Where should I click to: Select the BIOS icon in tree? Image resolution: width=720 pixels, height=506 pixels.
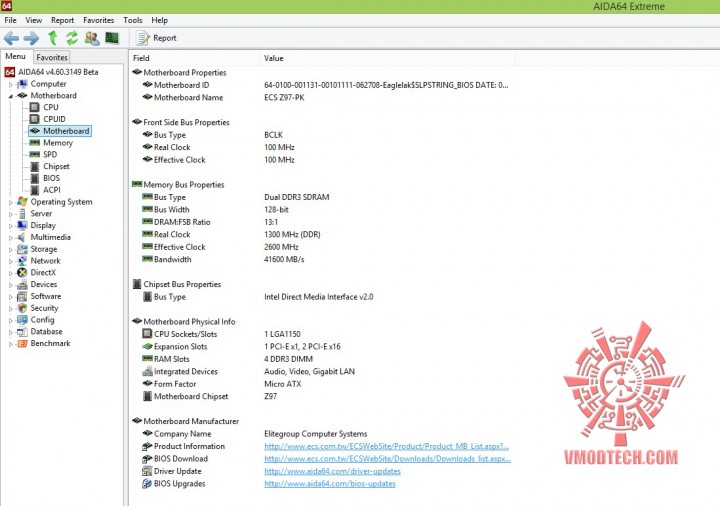[34, 178]
